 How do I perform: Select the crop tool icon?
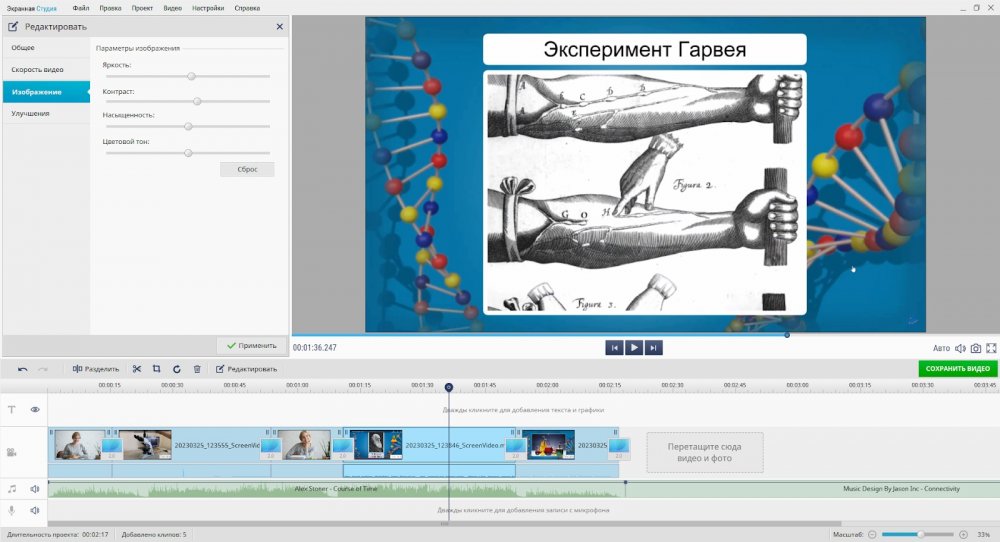tap(157, 369)
